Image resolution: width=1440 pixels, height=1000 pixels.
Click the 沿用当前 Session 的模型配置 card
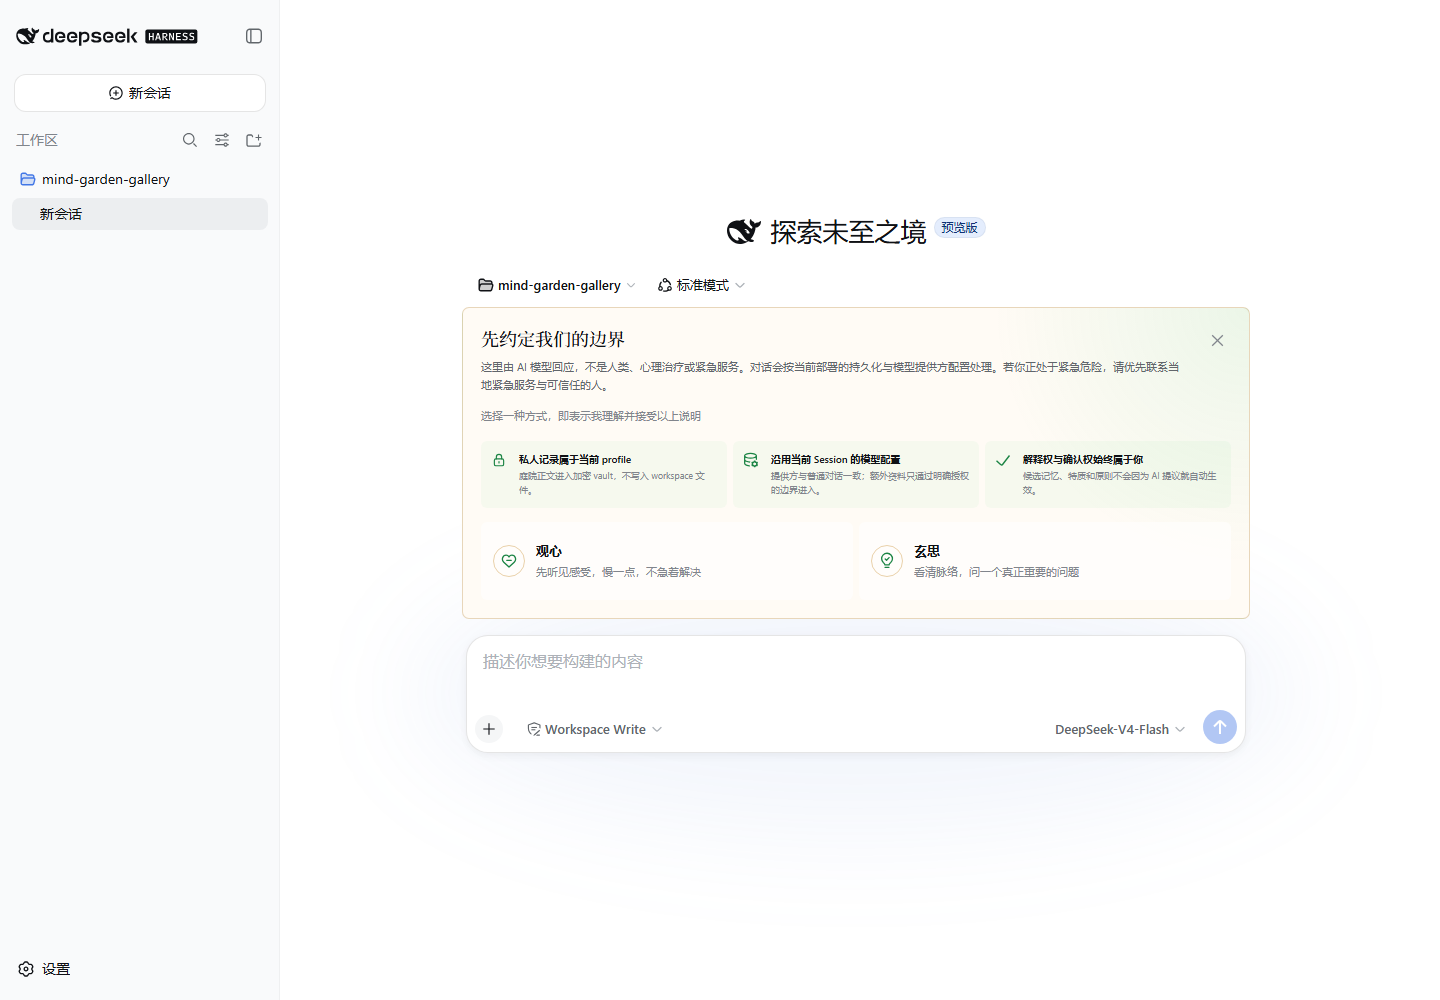coord(856,475)
